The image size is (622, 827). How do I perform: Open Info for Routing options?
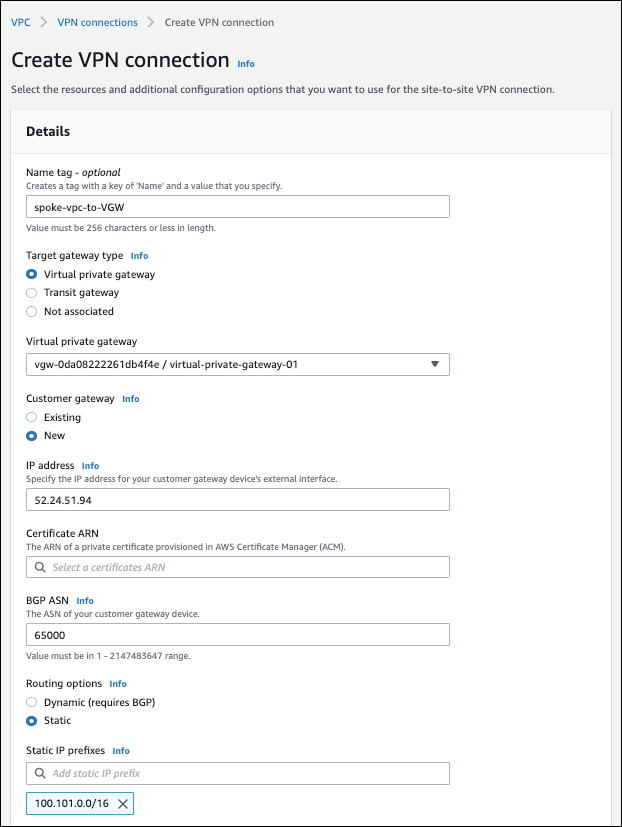tap(118, 684)
